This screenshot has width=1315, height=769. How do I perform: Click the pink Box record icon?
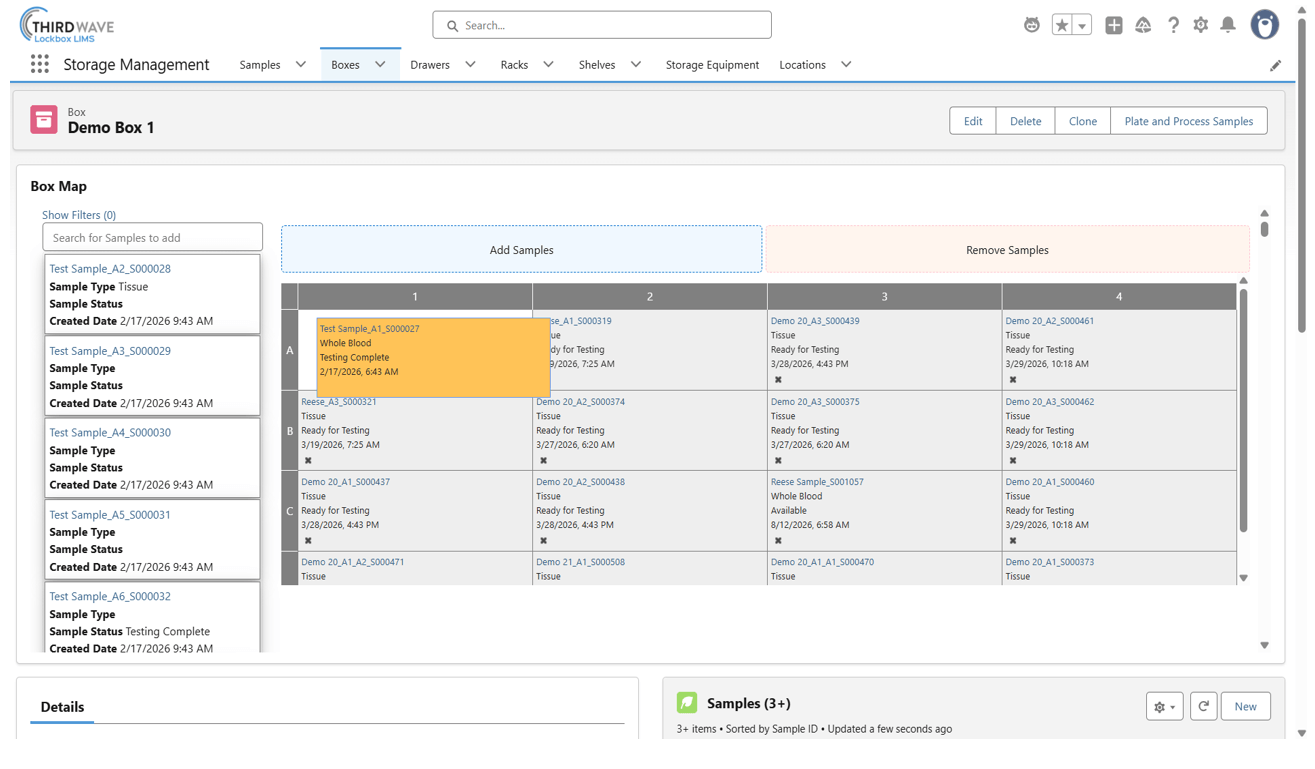click(44, 120)
